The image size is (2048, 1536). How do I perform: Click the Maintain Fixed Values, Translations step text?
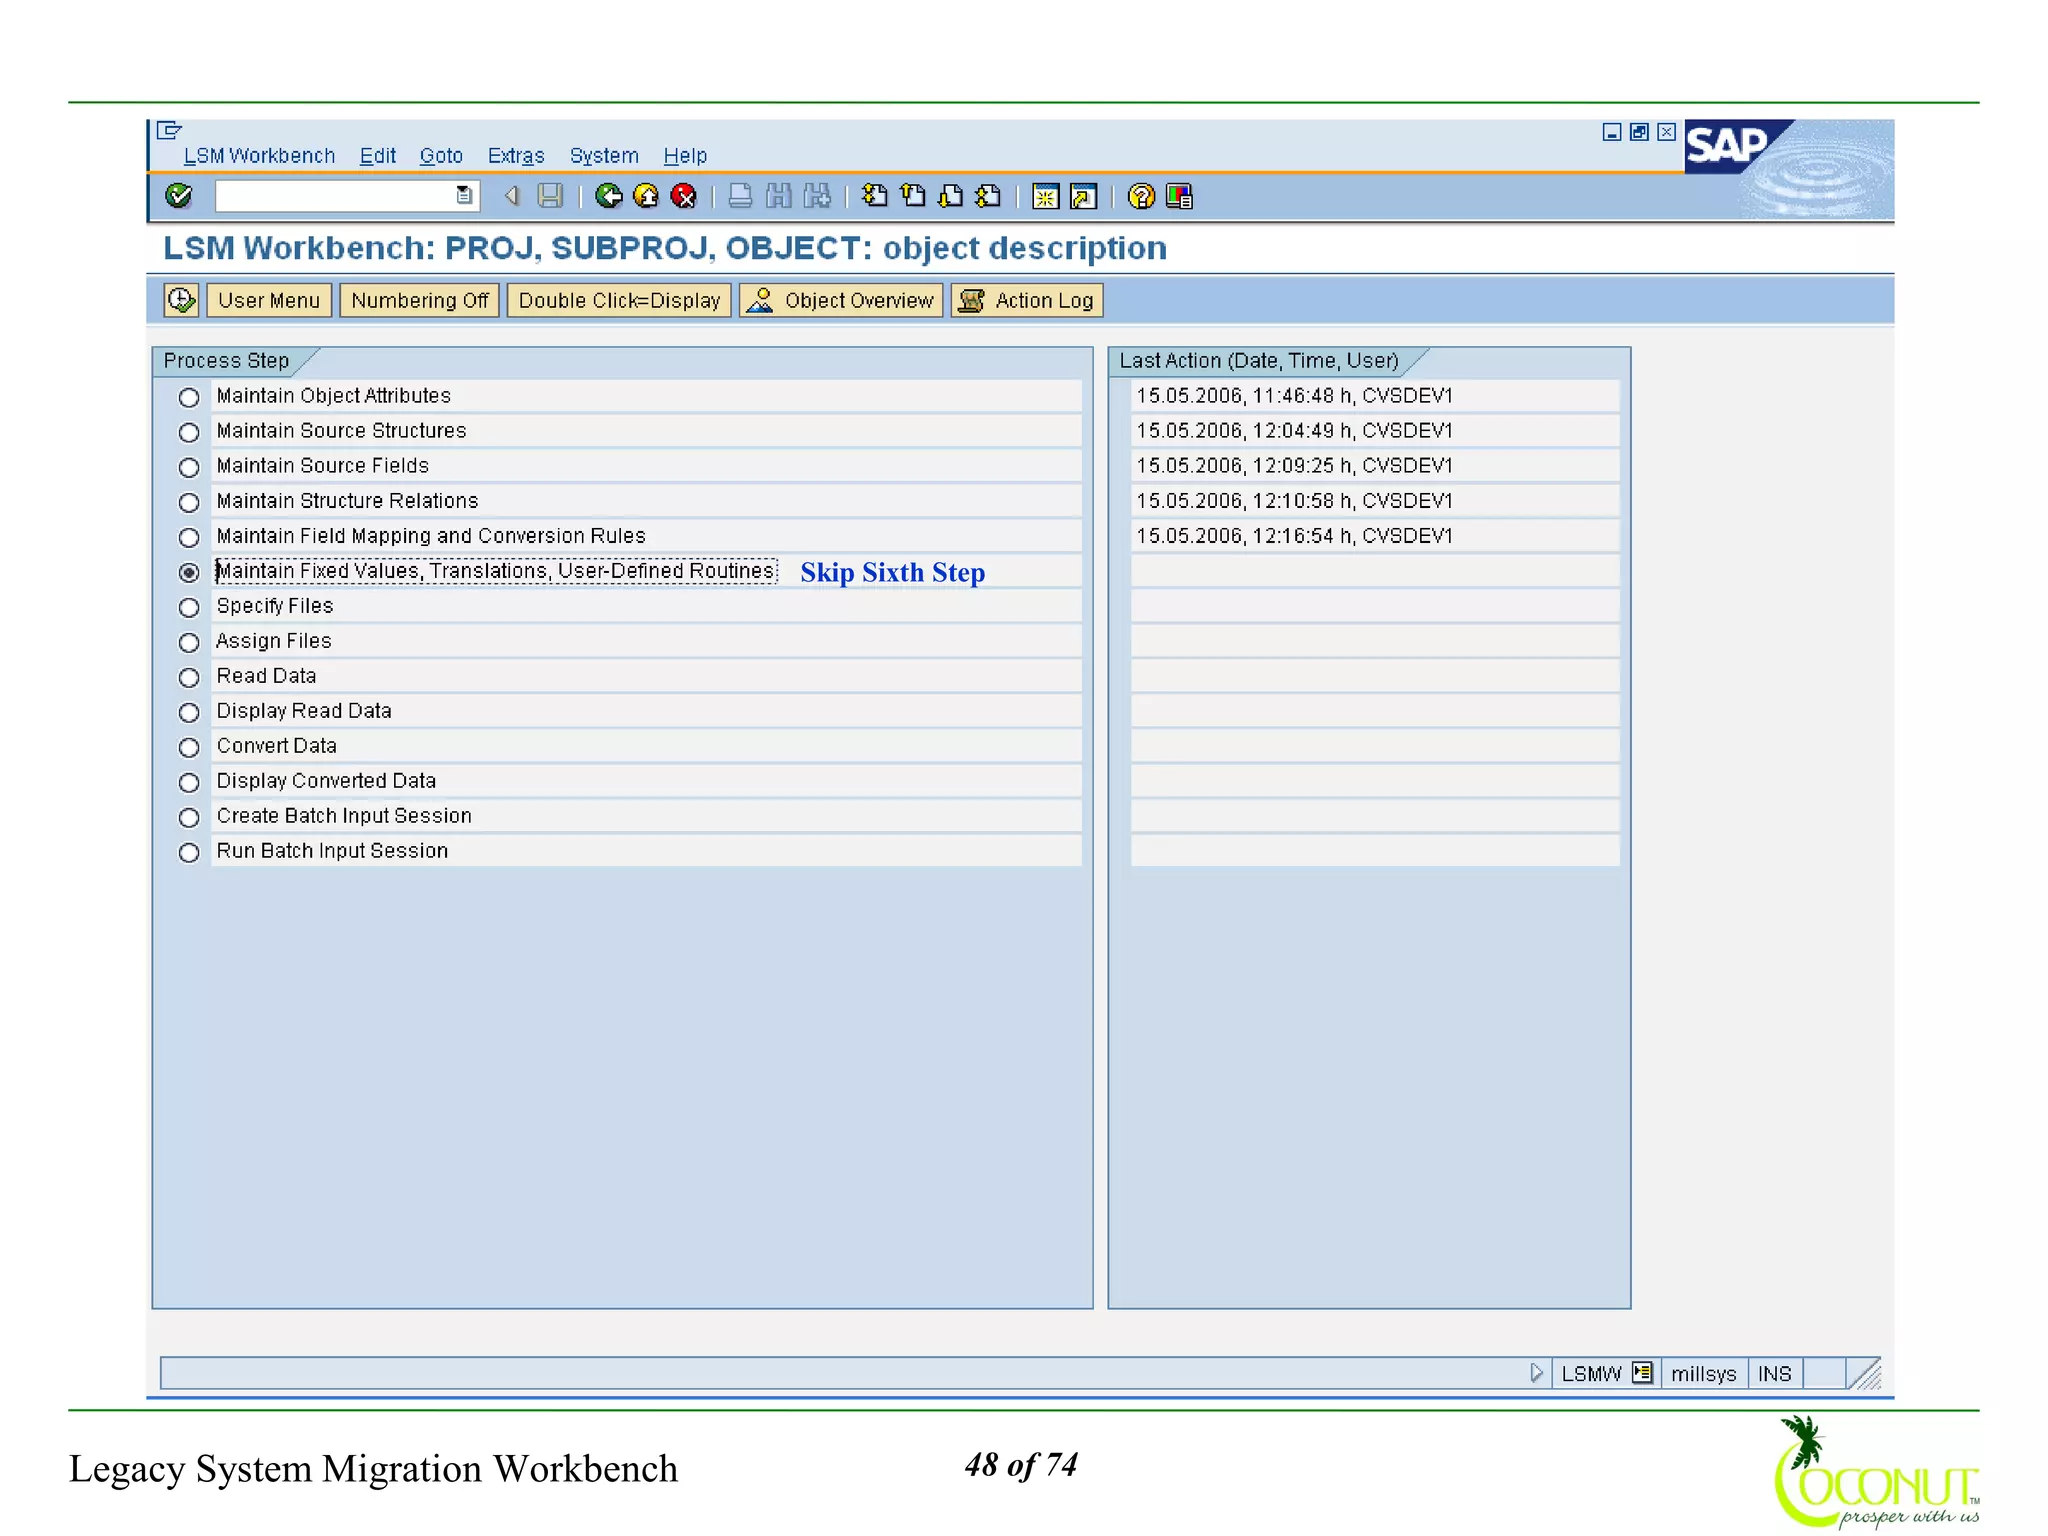tap(496, 571)
